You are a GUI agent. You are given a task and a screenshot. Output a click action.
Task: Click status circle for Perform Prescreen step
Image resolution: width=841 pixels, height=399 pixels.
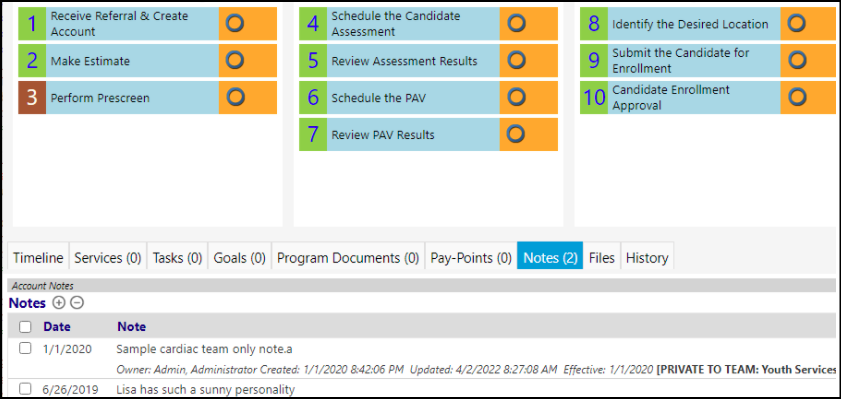tap(235, 97)
